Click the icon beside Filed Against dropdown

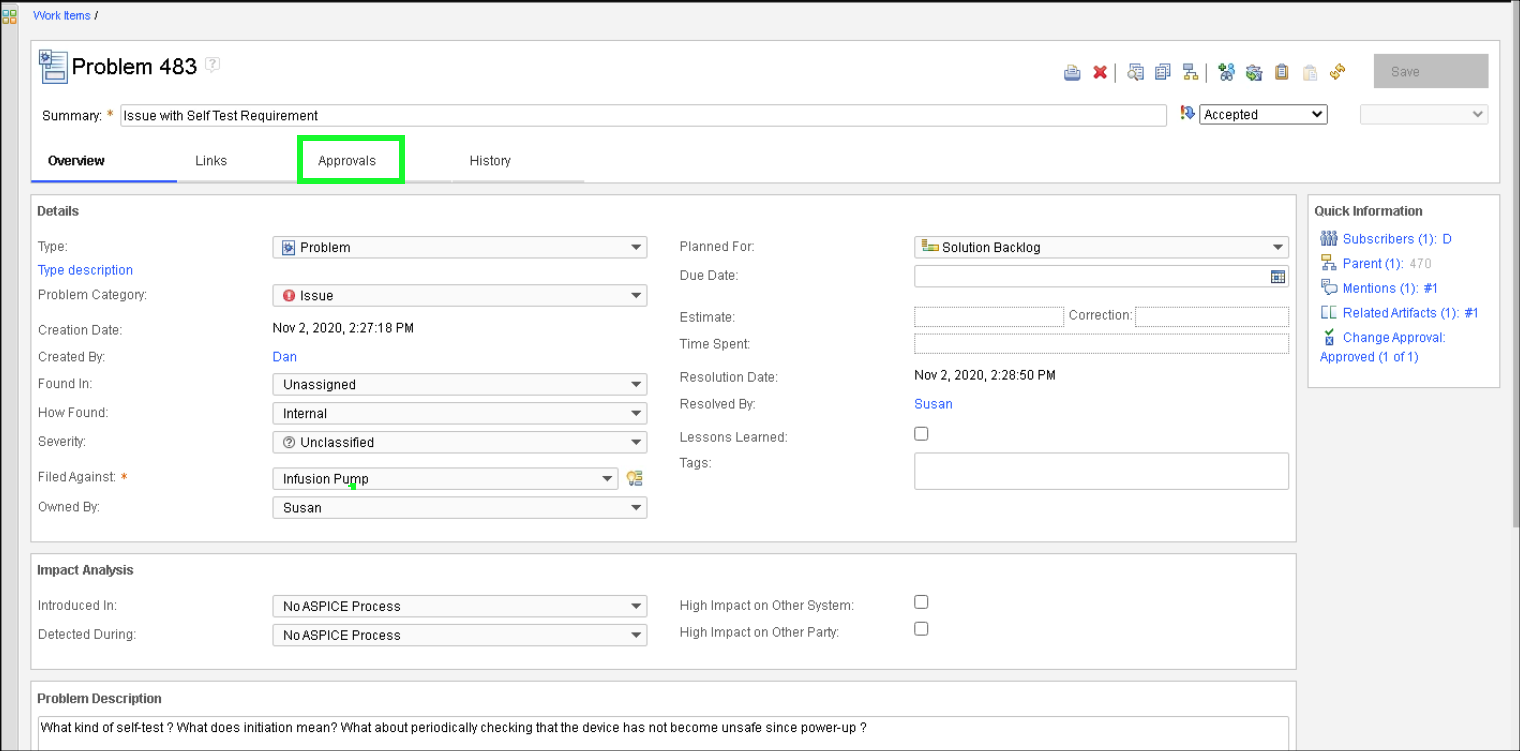[634, 479]
